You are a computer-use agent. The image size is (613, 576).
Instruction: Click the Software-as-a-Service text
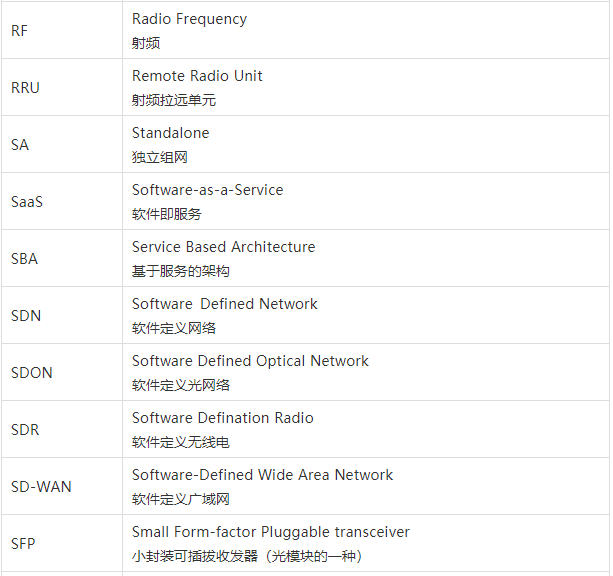[x=207, y=190]
